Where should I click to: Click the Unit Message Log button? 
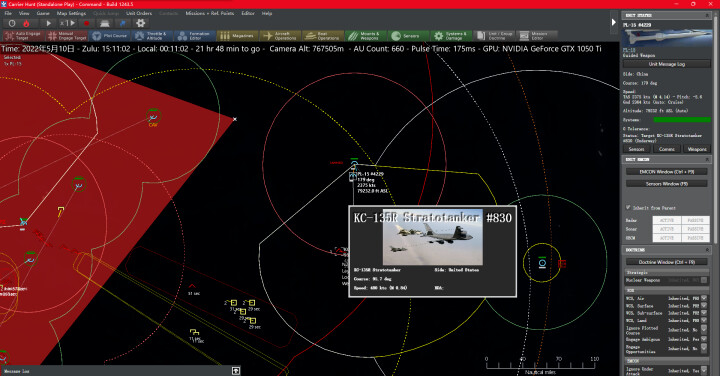[x=667, y=64]
